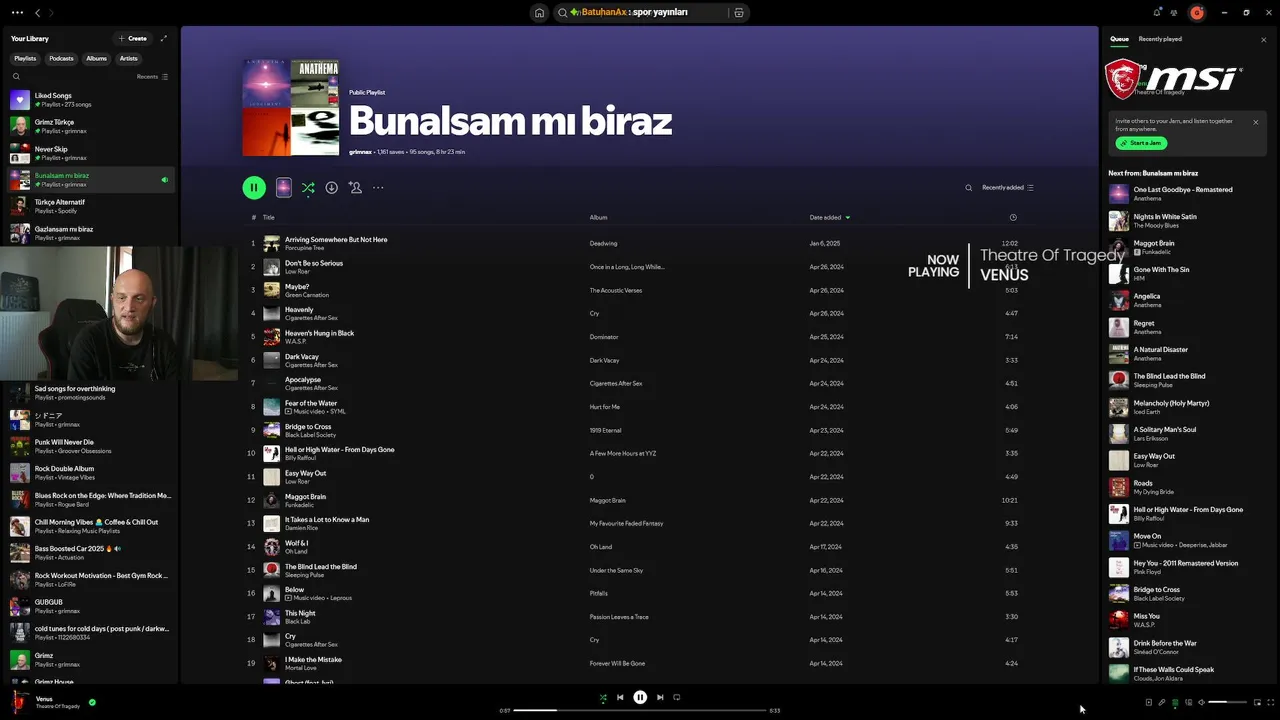Viewport: 1280px width, 720px height.
Task: Switch to Queue tab
Action: 1119,39
